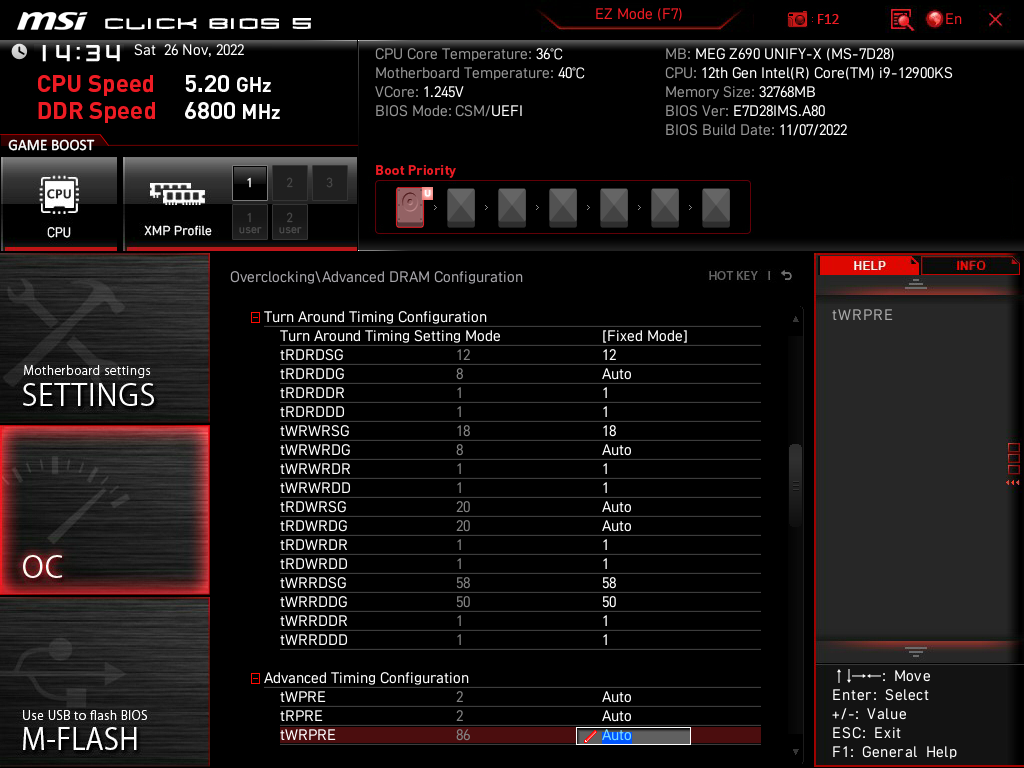Switch to the INFO tab

click(970, 266)
